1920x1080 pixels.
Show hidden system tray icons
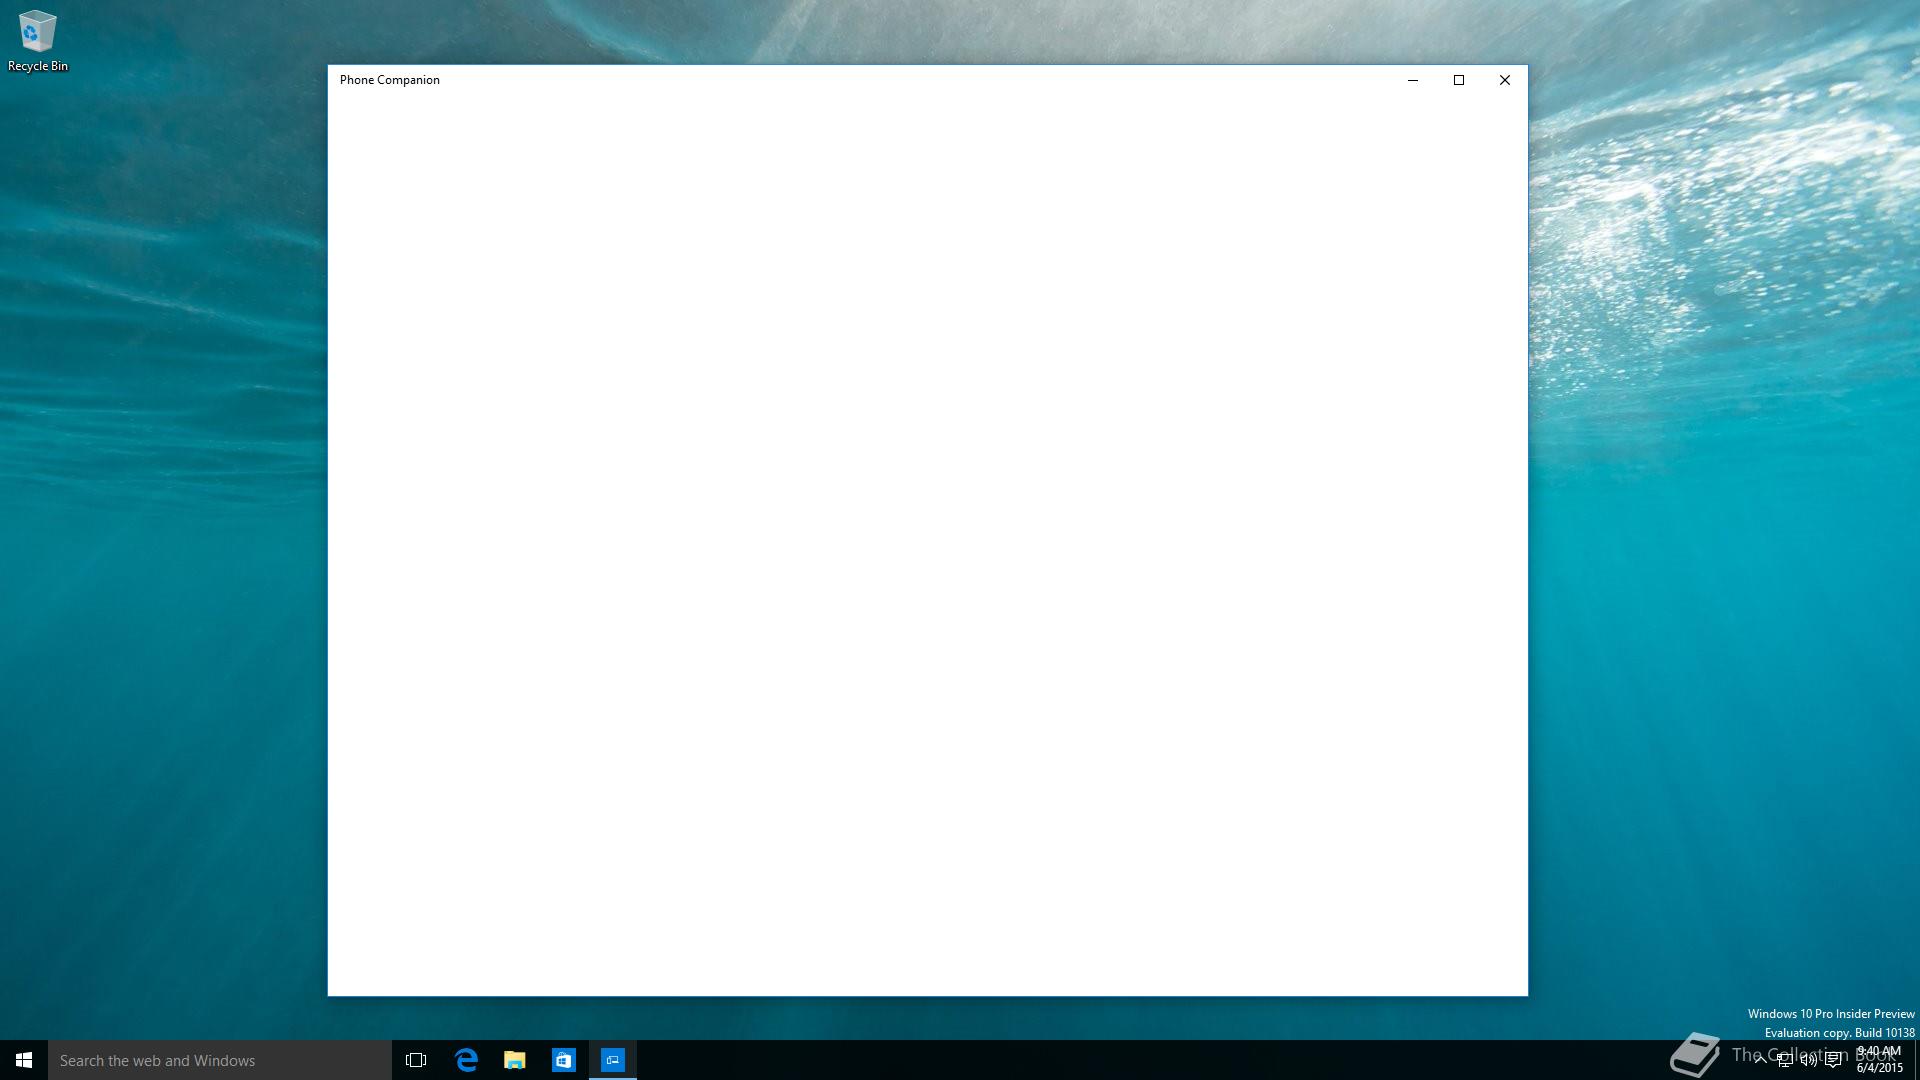[x=1760, y=1060]
